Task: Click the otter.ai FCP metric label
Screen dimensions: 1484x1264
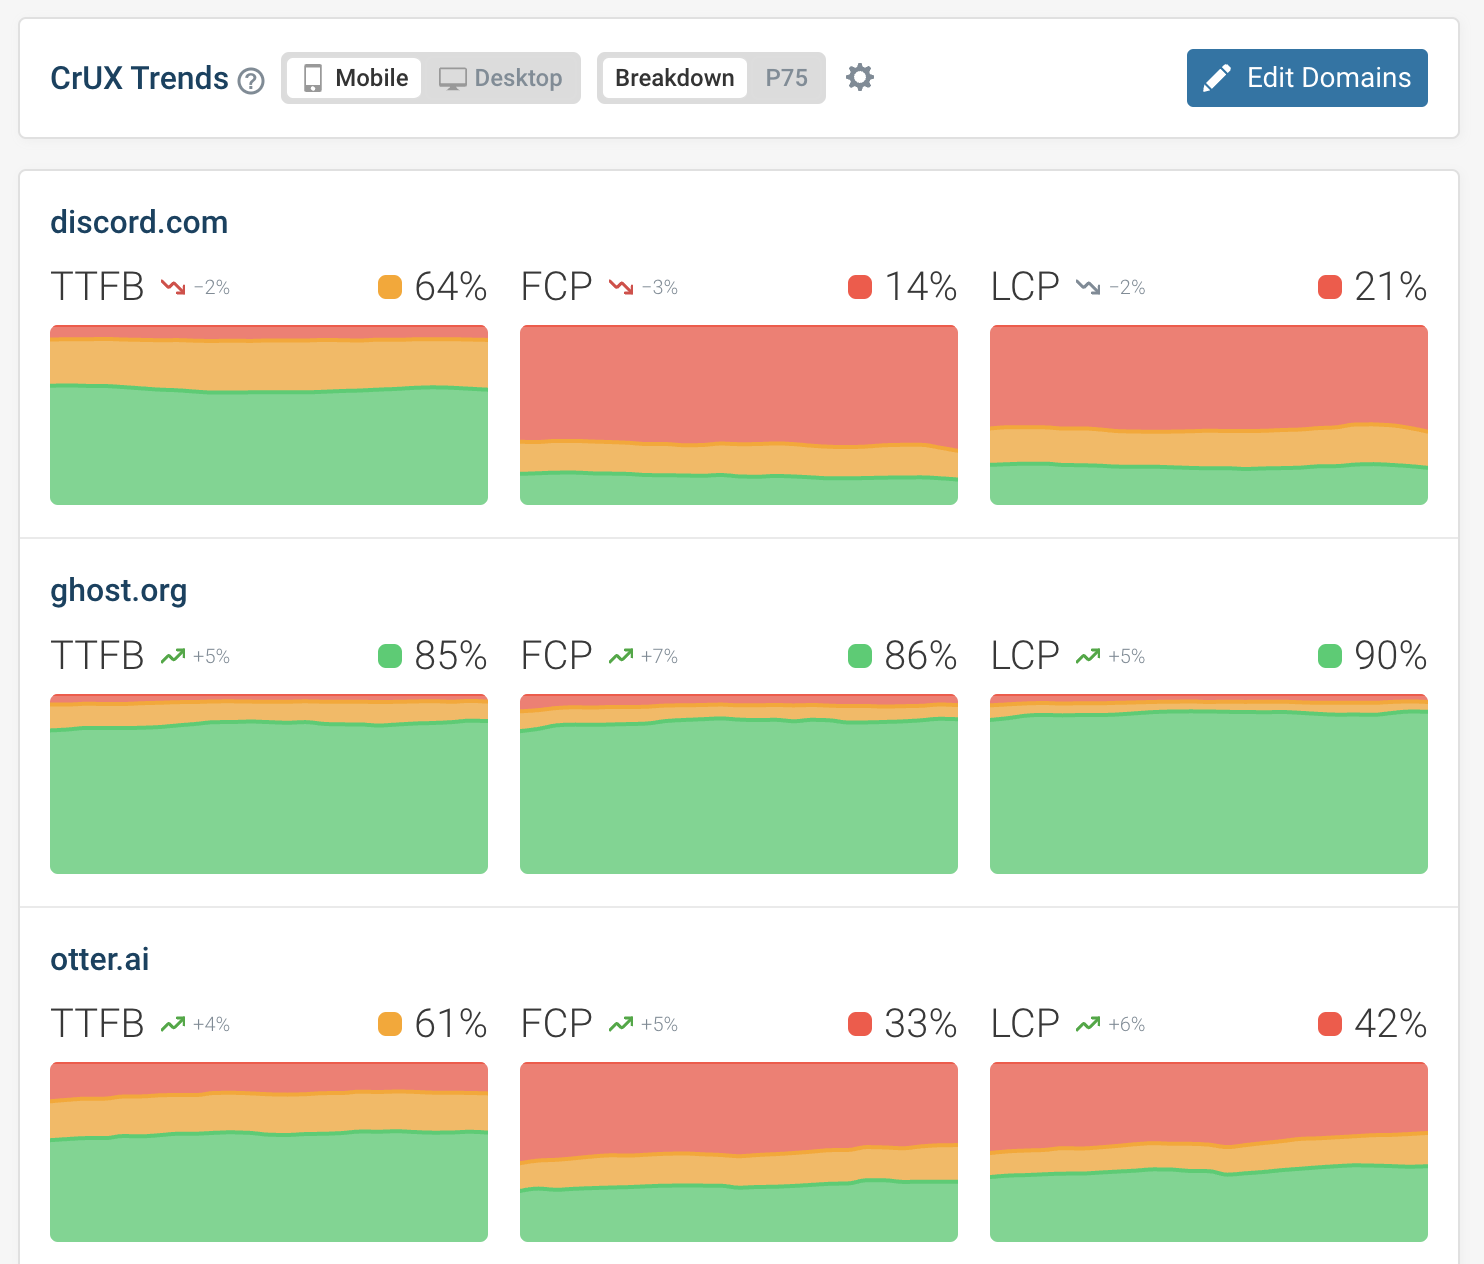Action: point(557,1024)
